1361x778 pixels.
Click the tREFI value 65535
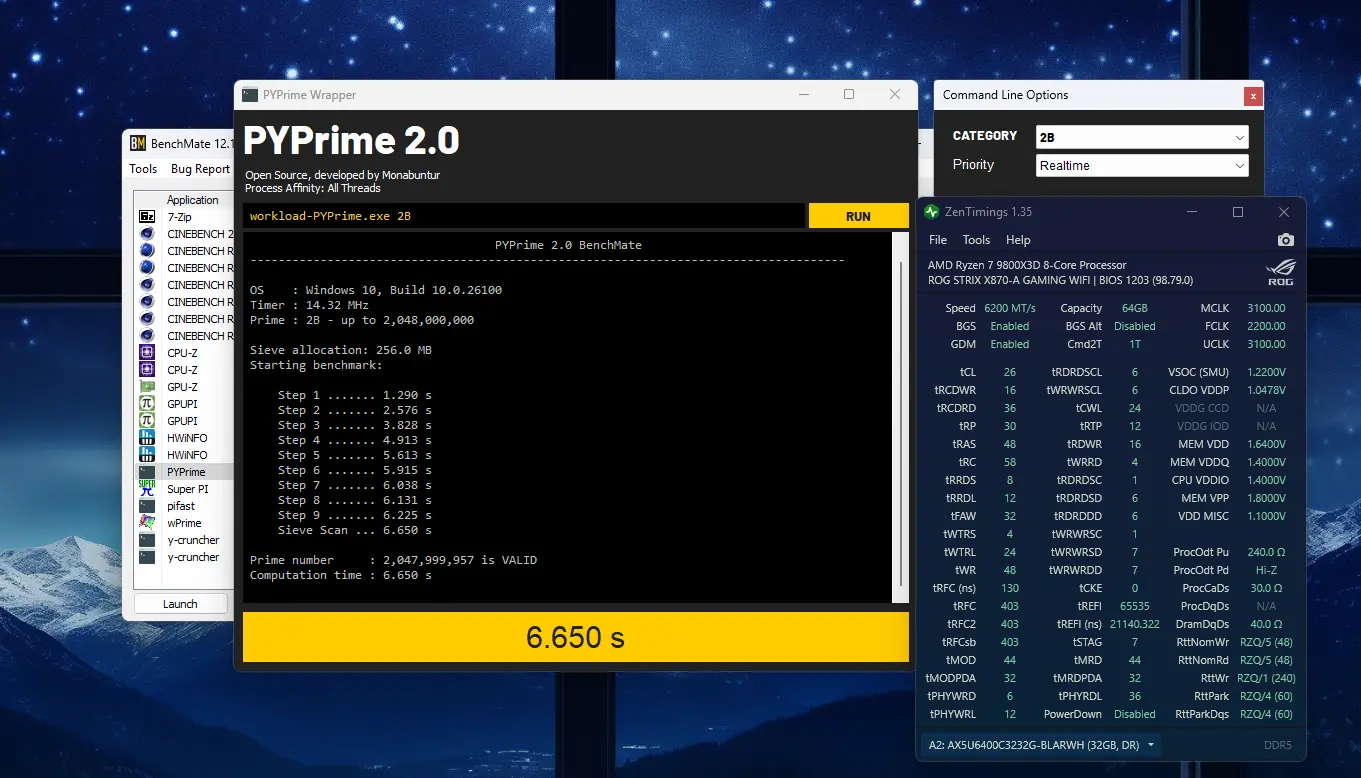coord(1134,606)
